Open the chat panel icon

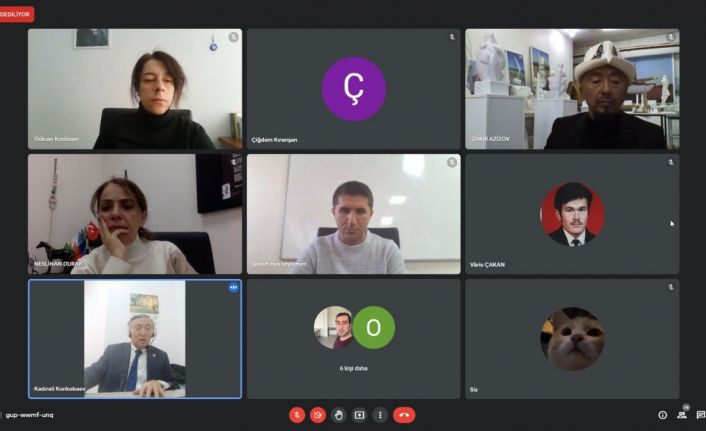tap(701, 415)
